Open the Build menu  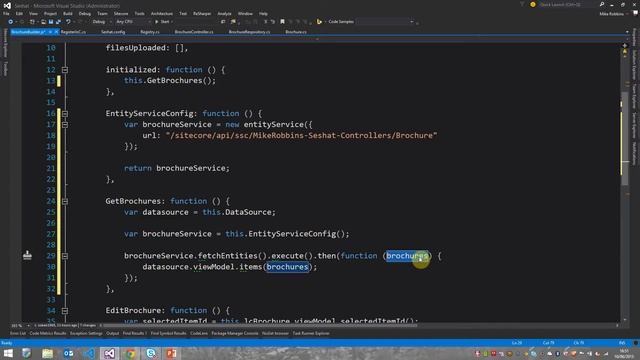pyautogui.click(x=68, y=13)
